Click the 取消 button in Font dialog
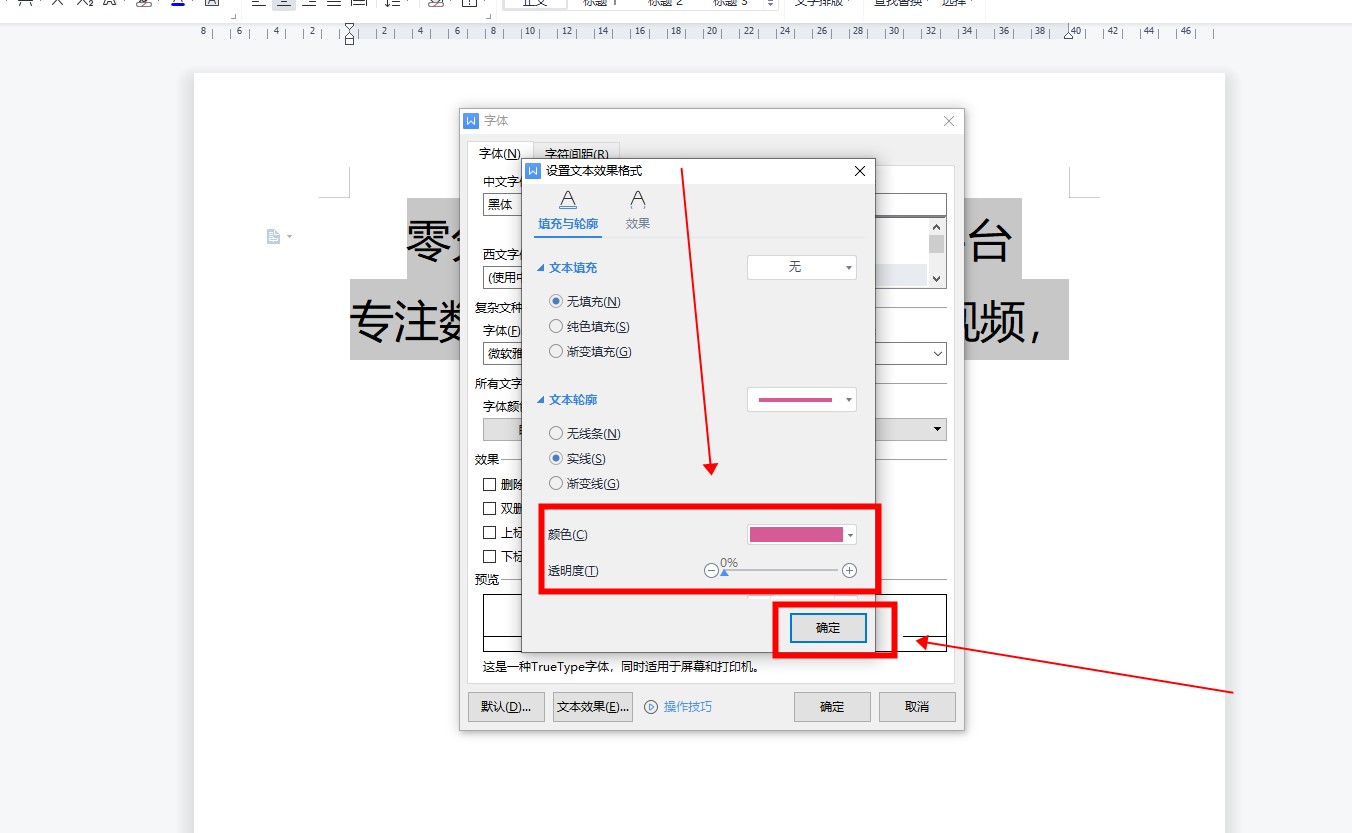 tap(917, 707)
